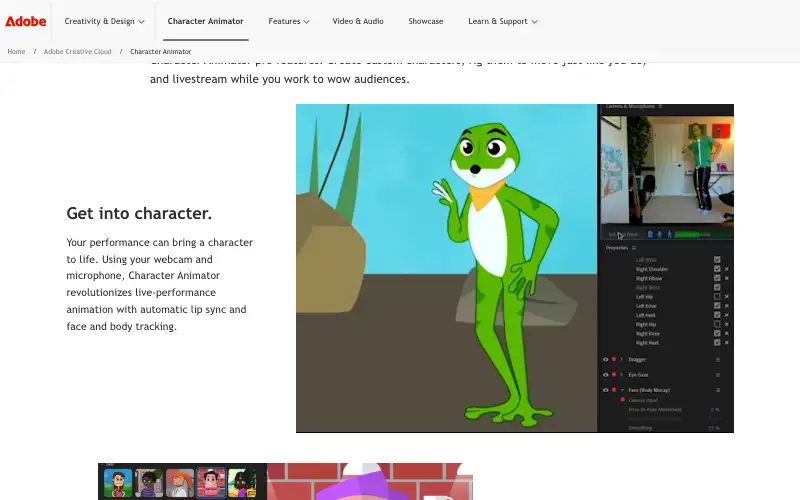
Task: Click the Smoothing value
Action: point(714,428)
